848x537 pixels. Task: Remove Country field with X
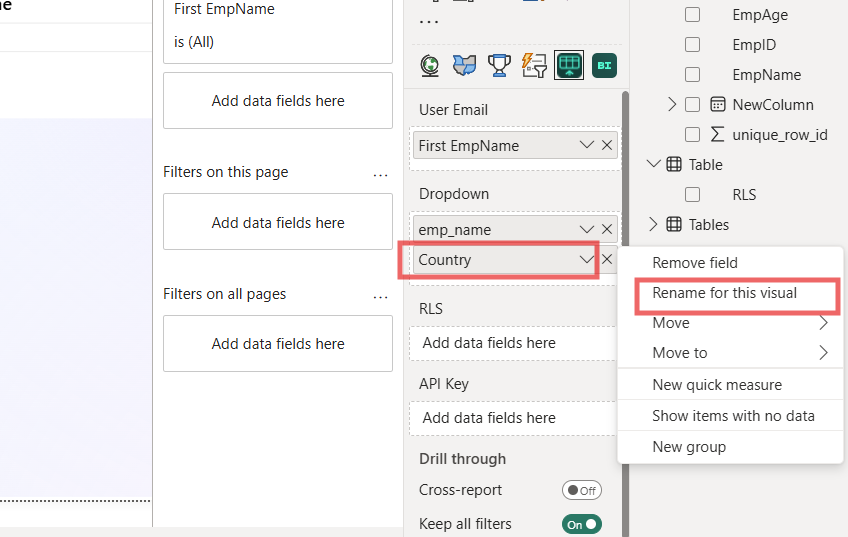607,259
